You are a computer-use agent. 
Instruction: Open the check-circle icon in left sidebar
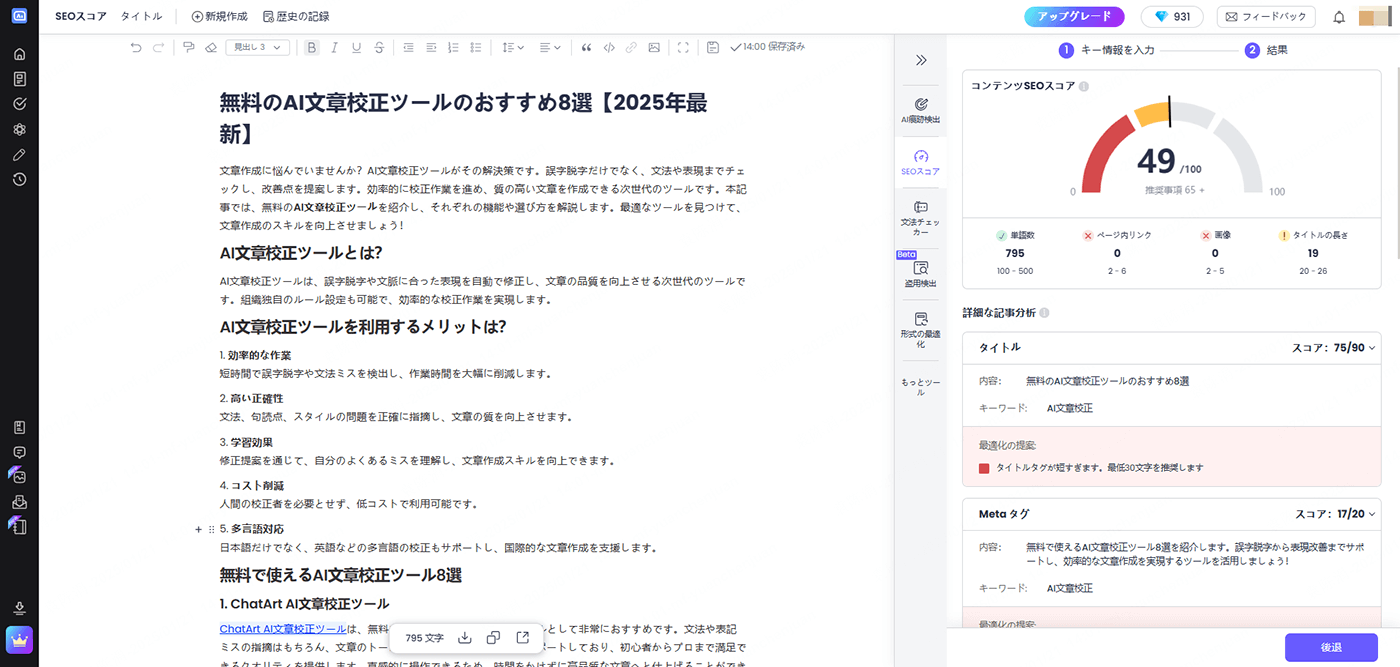click(19, 103)
